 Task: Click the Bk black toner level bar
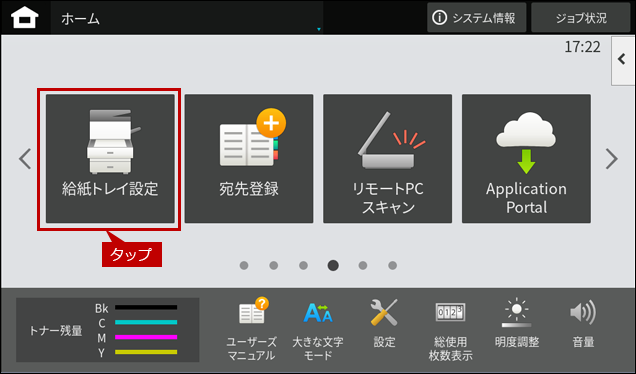[x=146, y=307]
